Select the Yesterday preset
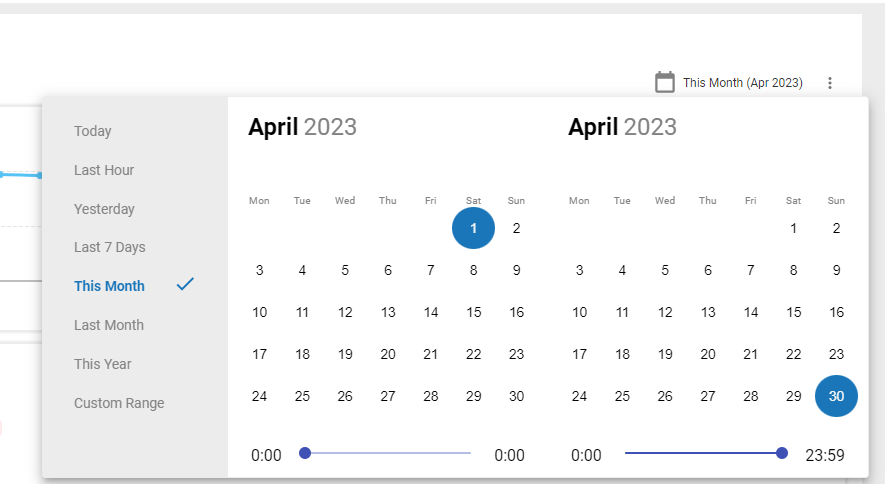Viewport: 885px width, 484px height. (104, 209)
